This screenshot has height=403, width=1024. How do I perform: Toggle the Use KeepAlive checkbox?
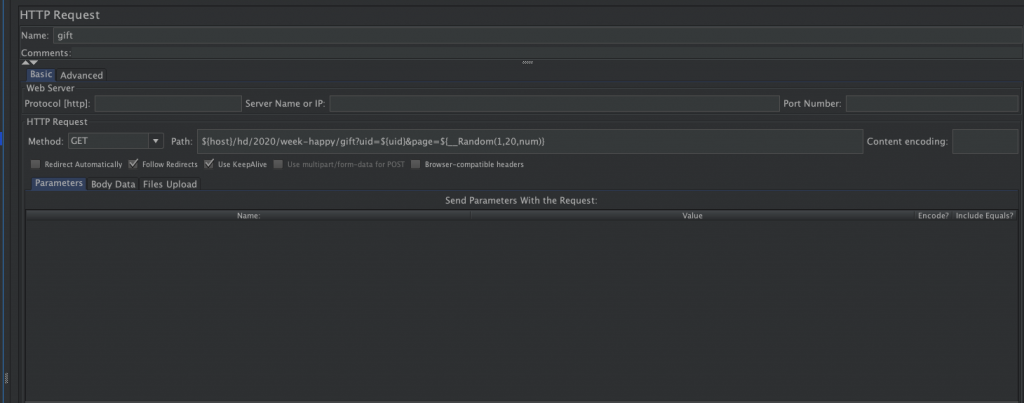click(209, 164)
